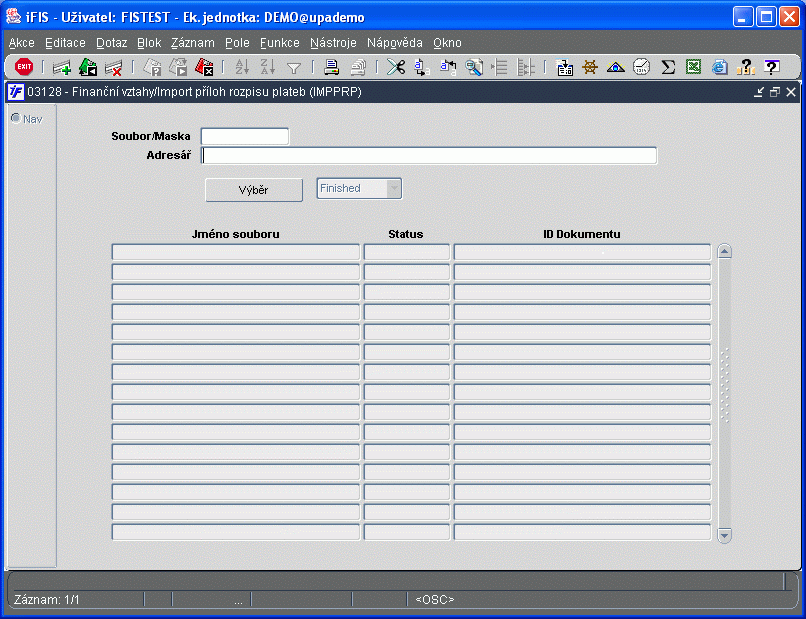The image size is (806, 619).
Task: Click the enter query question-mark icon
Action: pos(152,67)
